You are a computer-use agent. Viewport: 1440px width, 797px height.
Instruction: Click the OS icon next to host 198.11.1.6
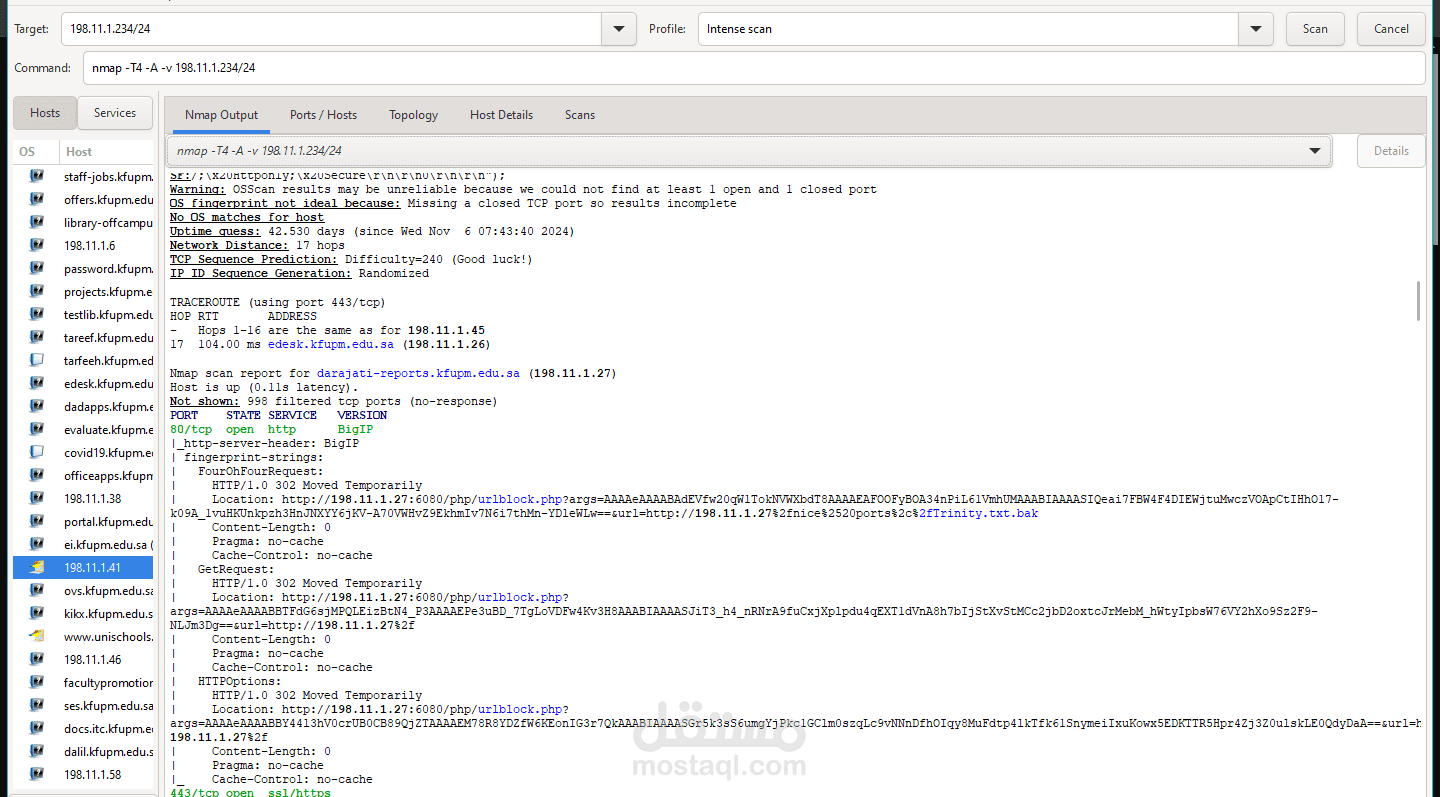click(x=37, y=245)
